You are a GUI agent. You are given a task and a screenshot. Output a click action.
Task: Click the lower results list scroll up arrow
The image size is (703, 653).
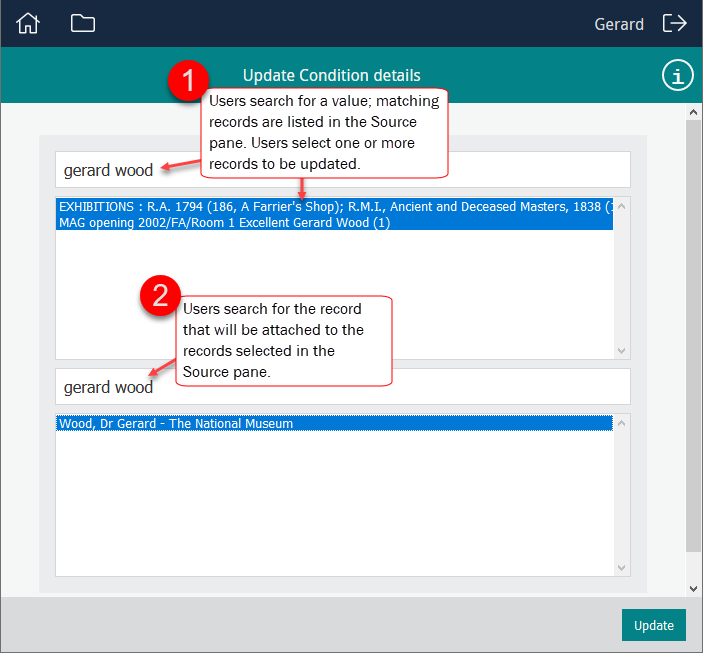622,423
